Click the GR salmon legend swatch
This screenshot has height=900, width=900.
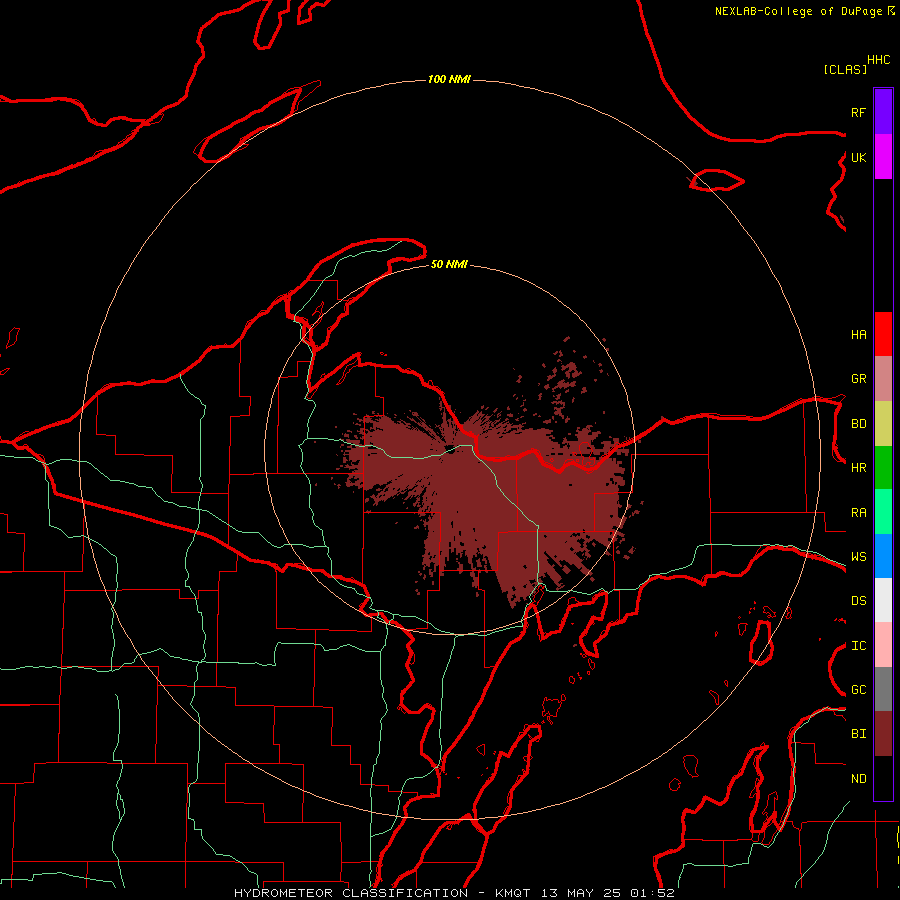pyautogui.click(x=883, y=379)
